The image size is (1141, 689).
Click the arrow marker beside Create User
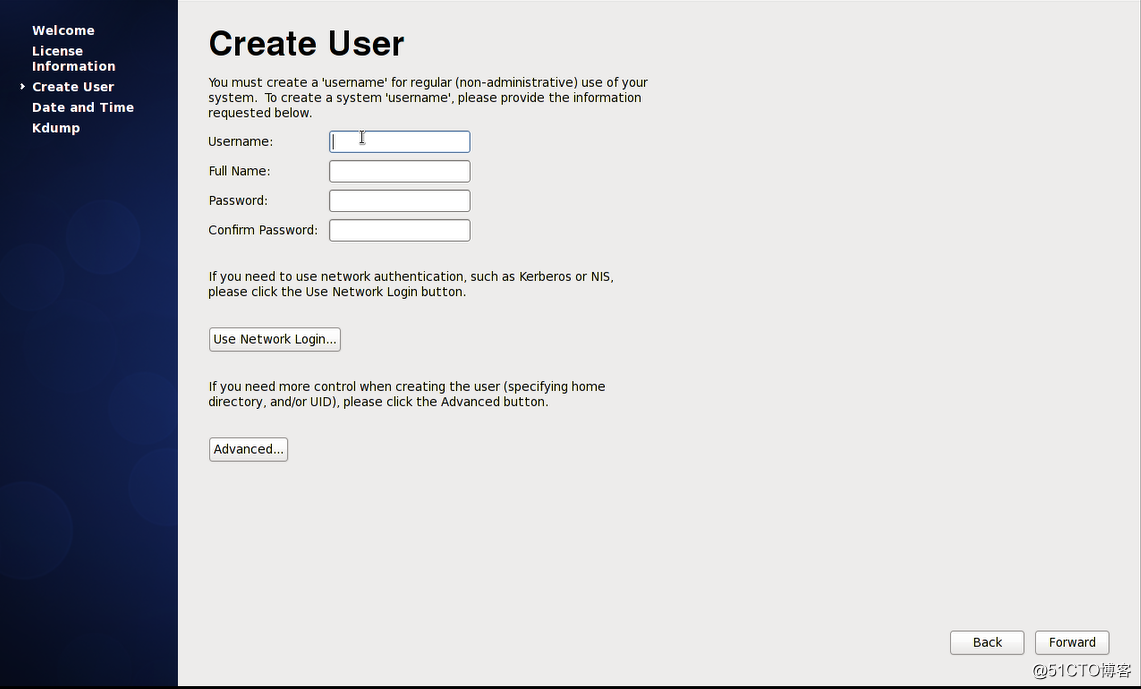[23, 86]
